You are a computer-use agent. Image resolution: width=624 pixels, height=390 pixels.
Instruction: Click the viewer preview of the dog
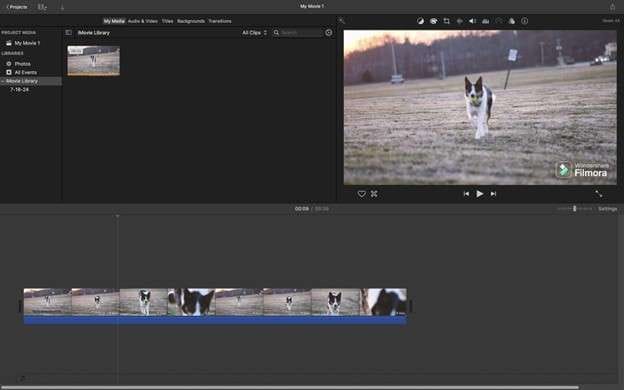point(480,107)
